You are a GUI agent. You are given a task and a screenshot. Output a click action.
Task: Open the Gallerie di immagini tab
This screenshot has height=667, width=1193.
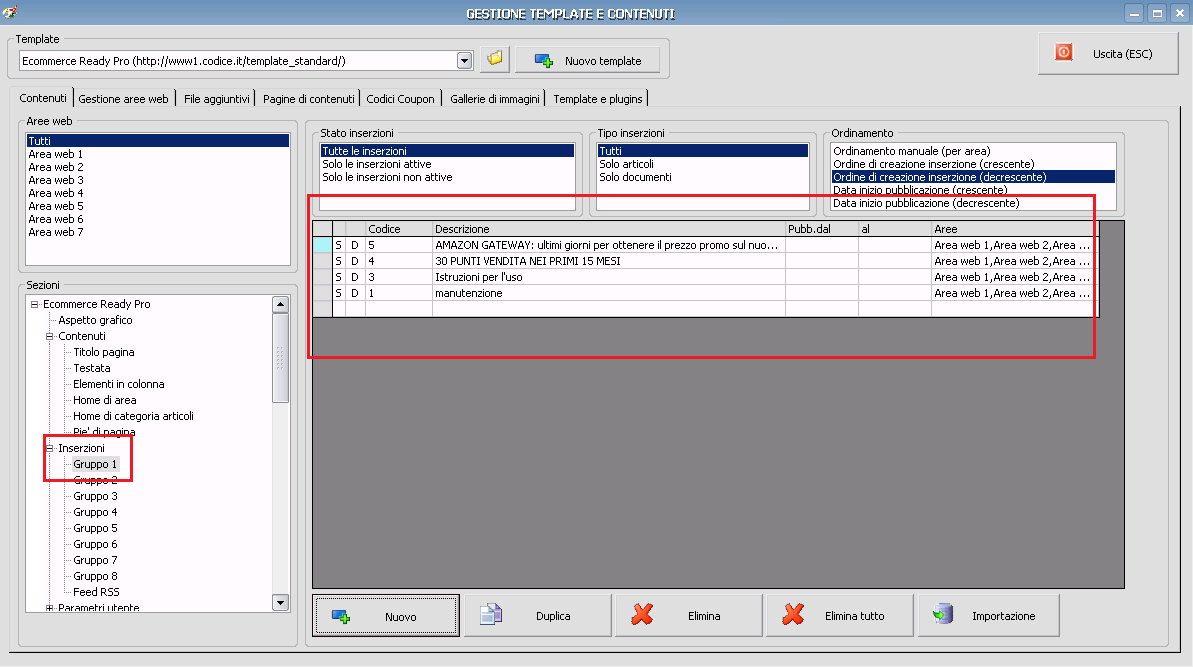point(495,99)
